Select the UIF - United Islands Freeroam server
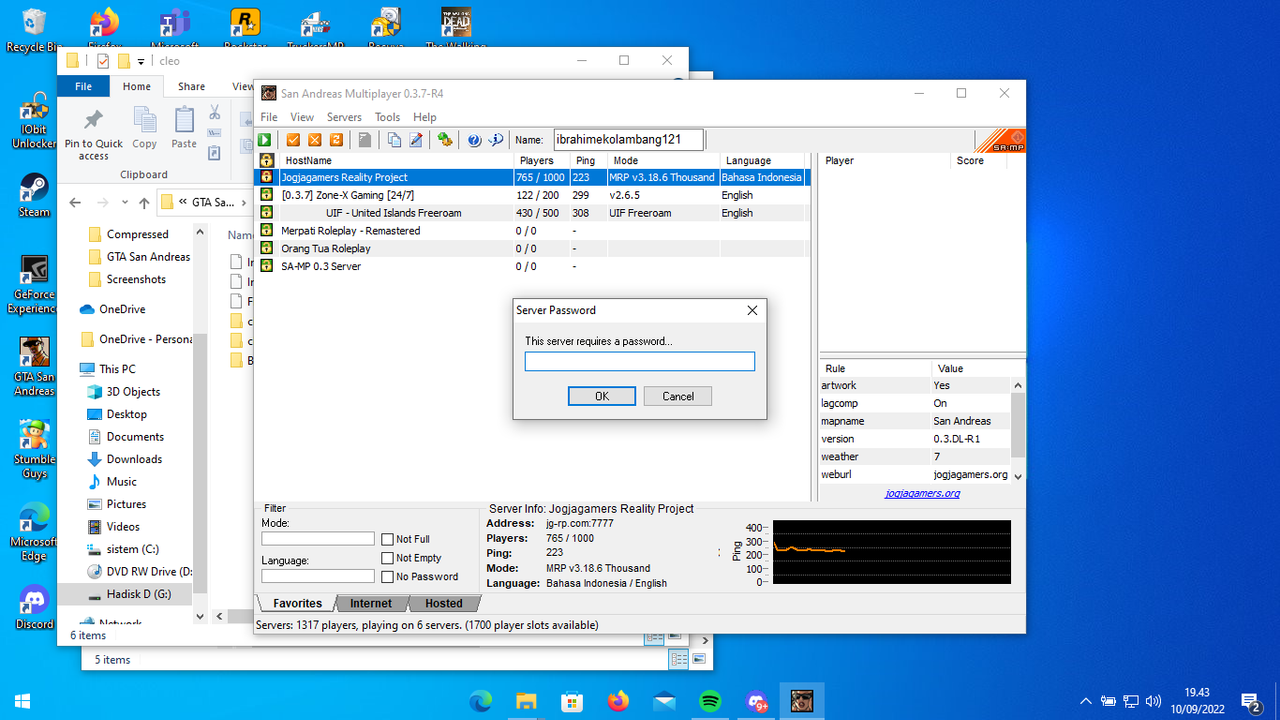1280x720 pixels. click(x=531, y=213)
